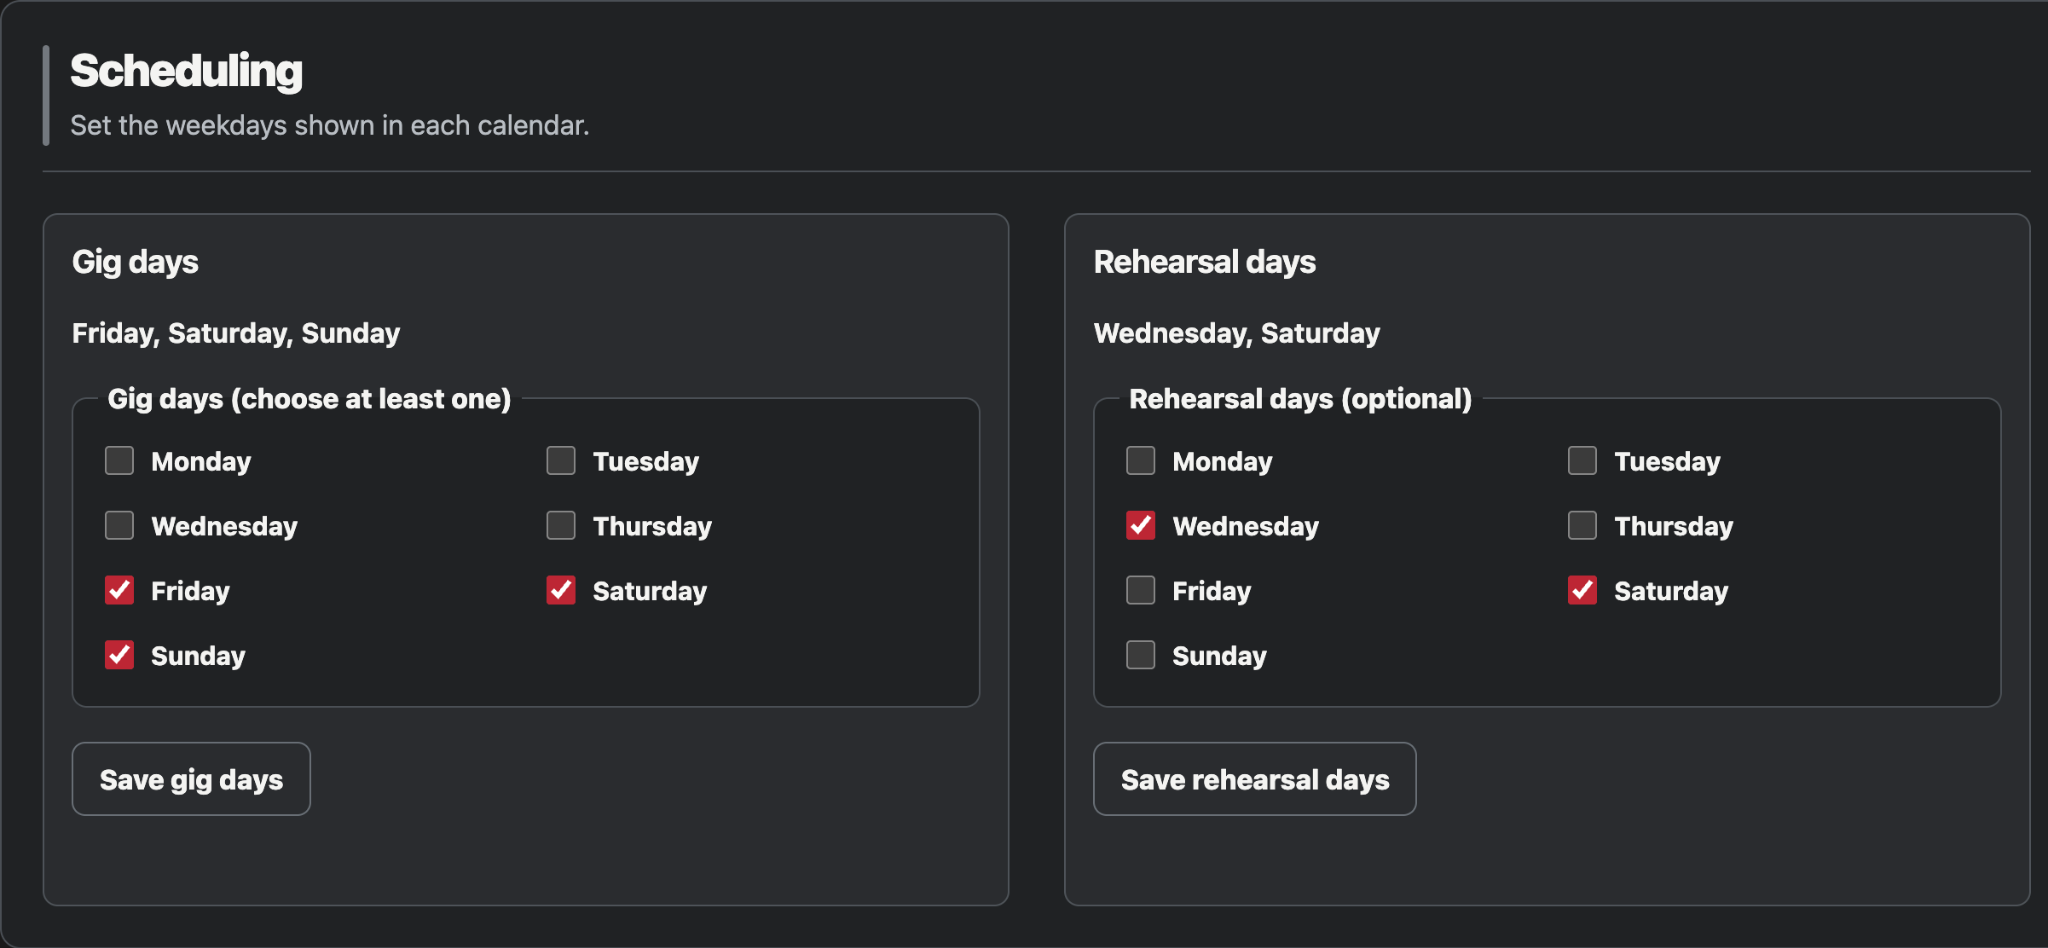Viewport: 2048px width, 948px height.
Task: Enable Friday under Rehearsal days
Action: click(x=1141, y=591)
